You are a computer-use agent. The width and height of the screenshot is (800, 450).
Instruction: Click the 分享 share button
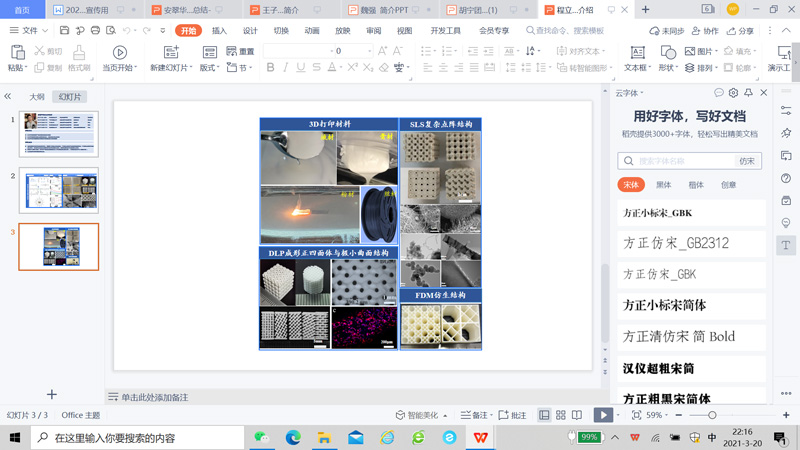(x=741, y=31)
